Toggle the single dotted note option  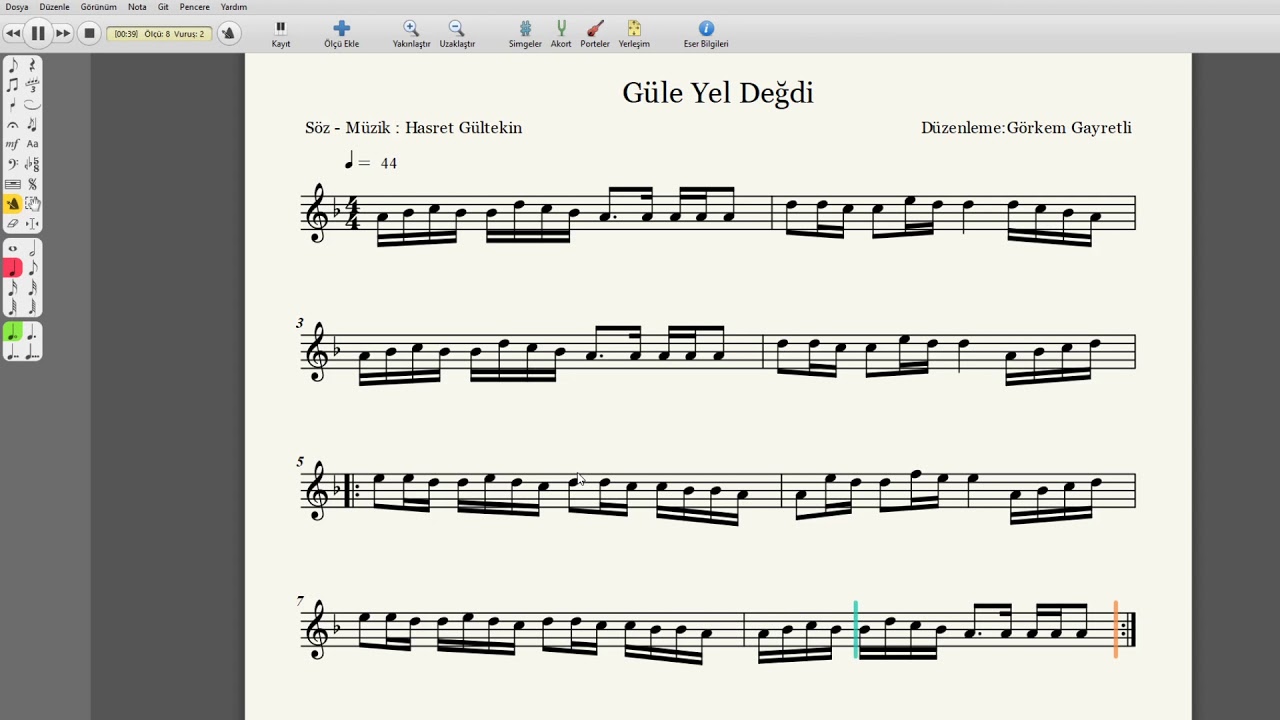pos(32,332)
